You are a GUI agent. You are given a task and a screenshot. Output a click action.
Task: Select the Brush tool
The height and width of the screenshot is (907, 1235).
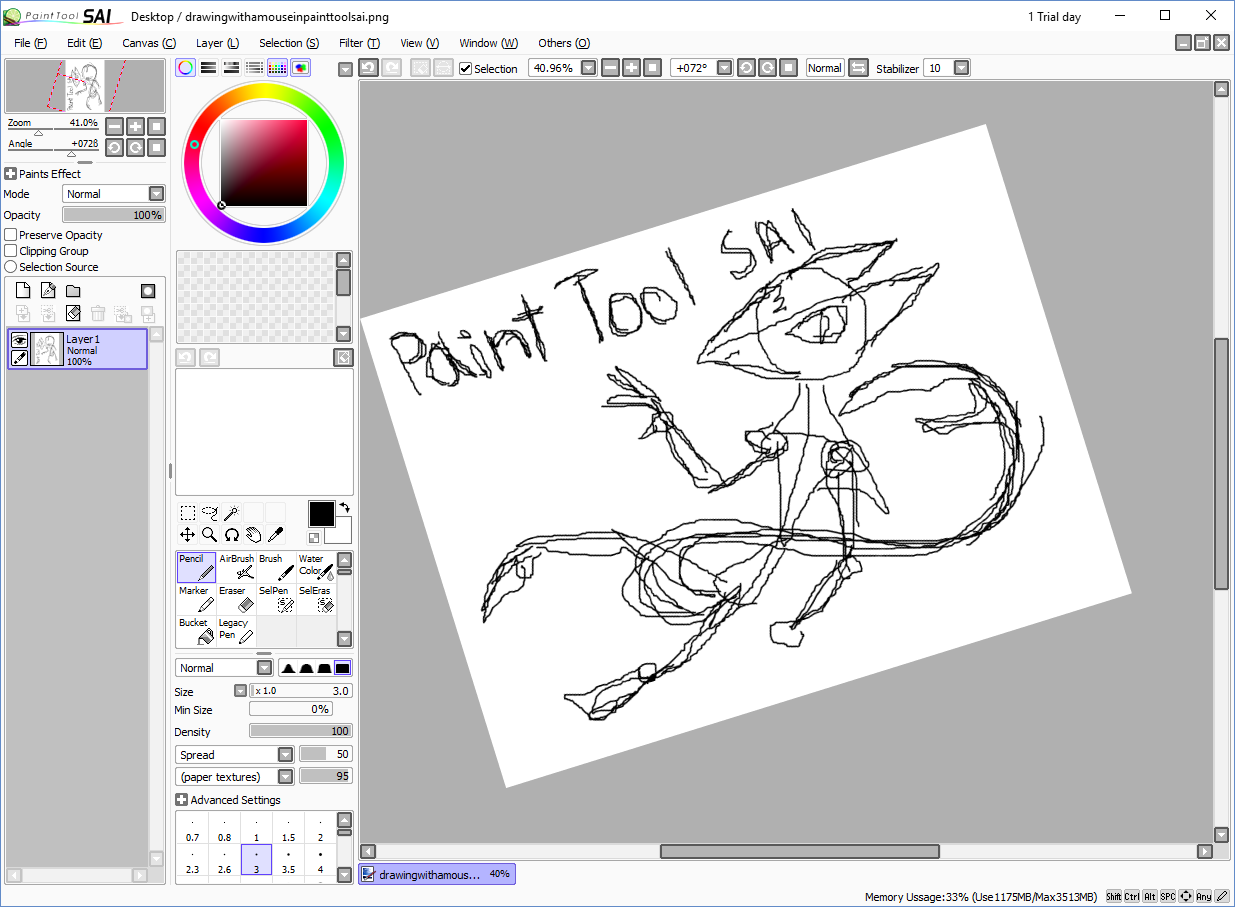pyautogui.click(x=277, y=567)
